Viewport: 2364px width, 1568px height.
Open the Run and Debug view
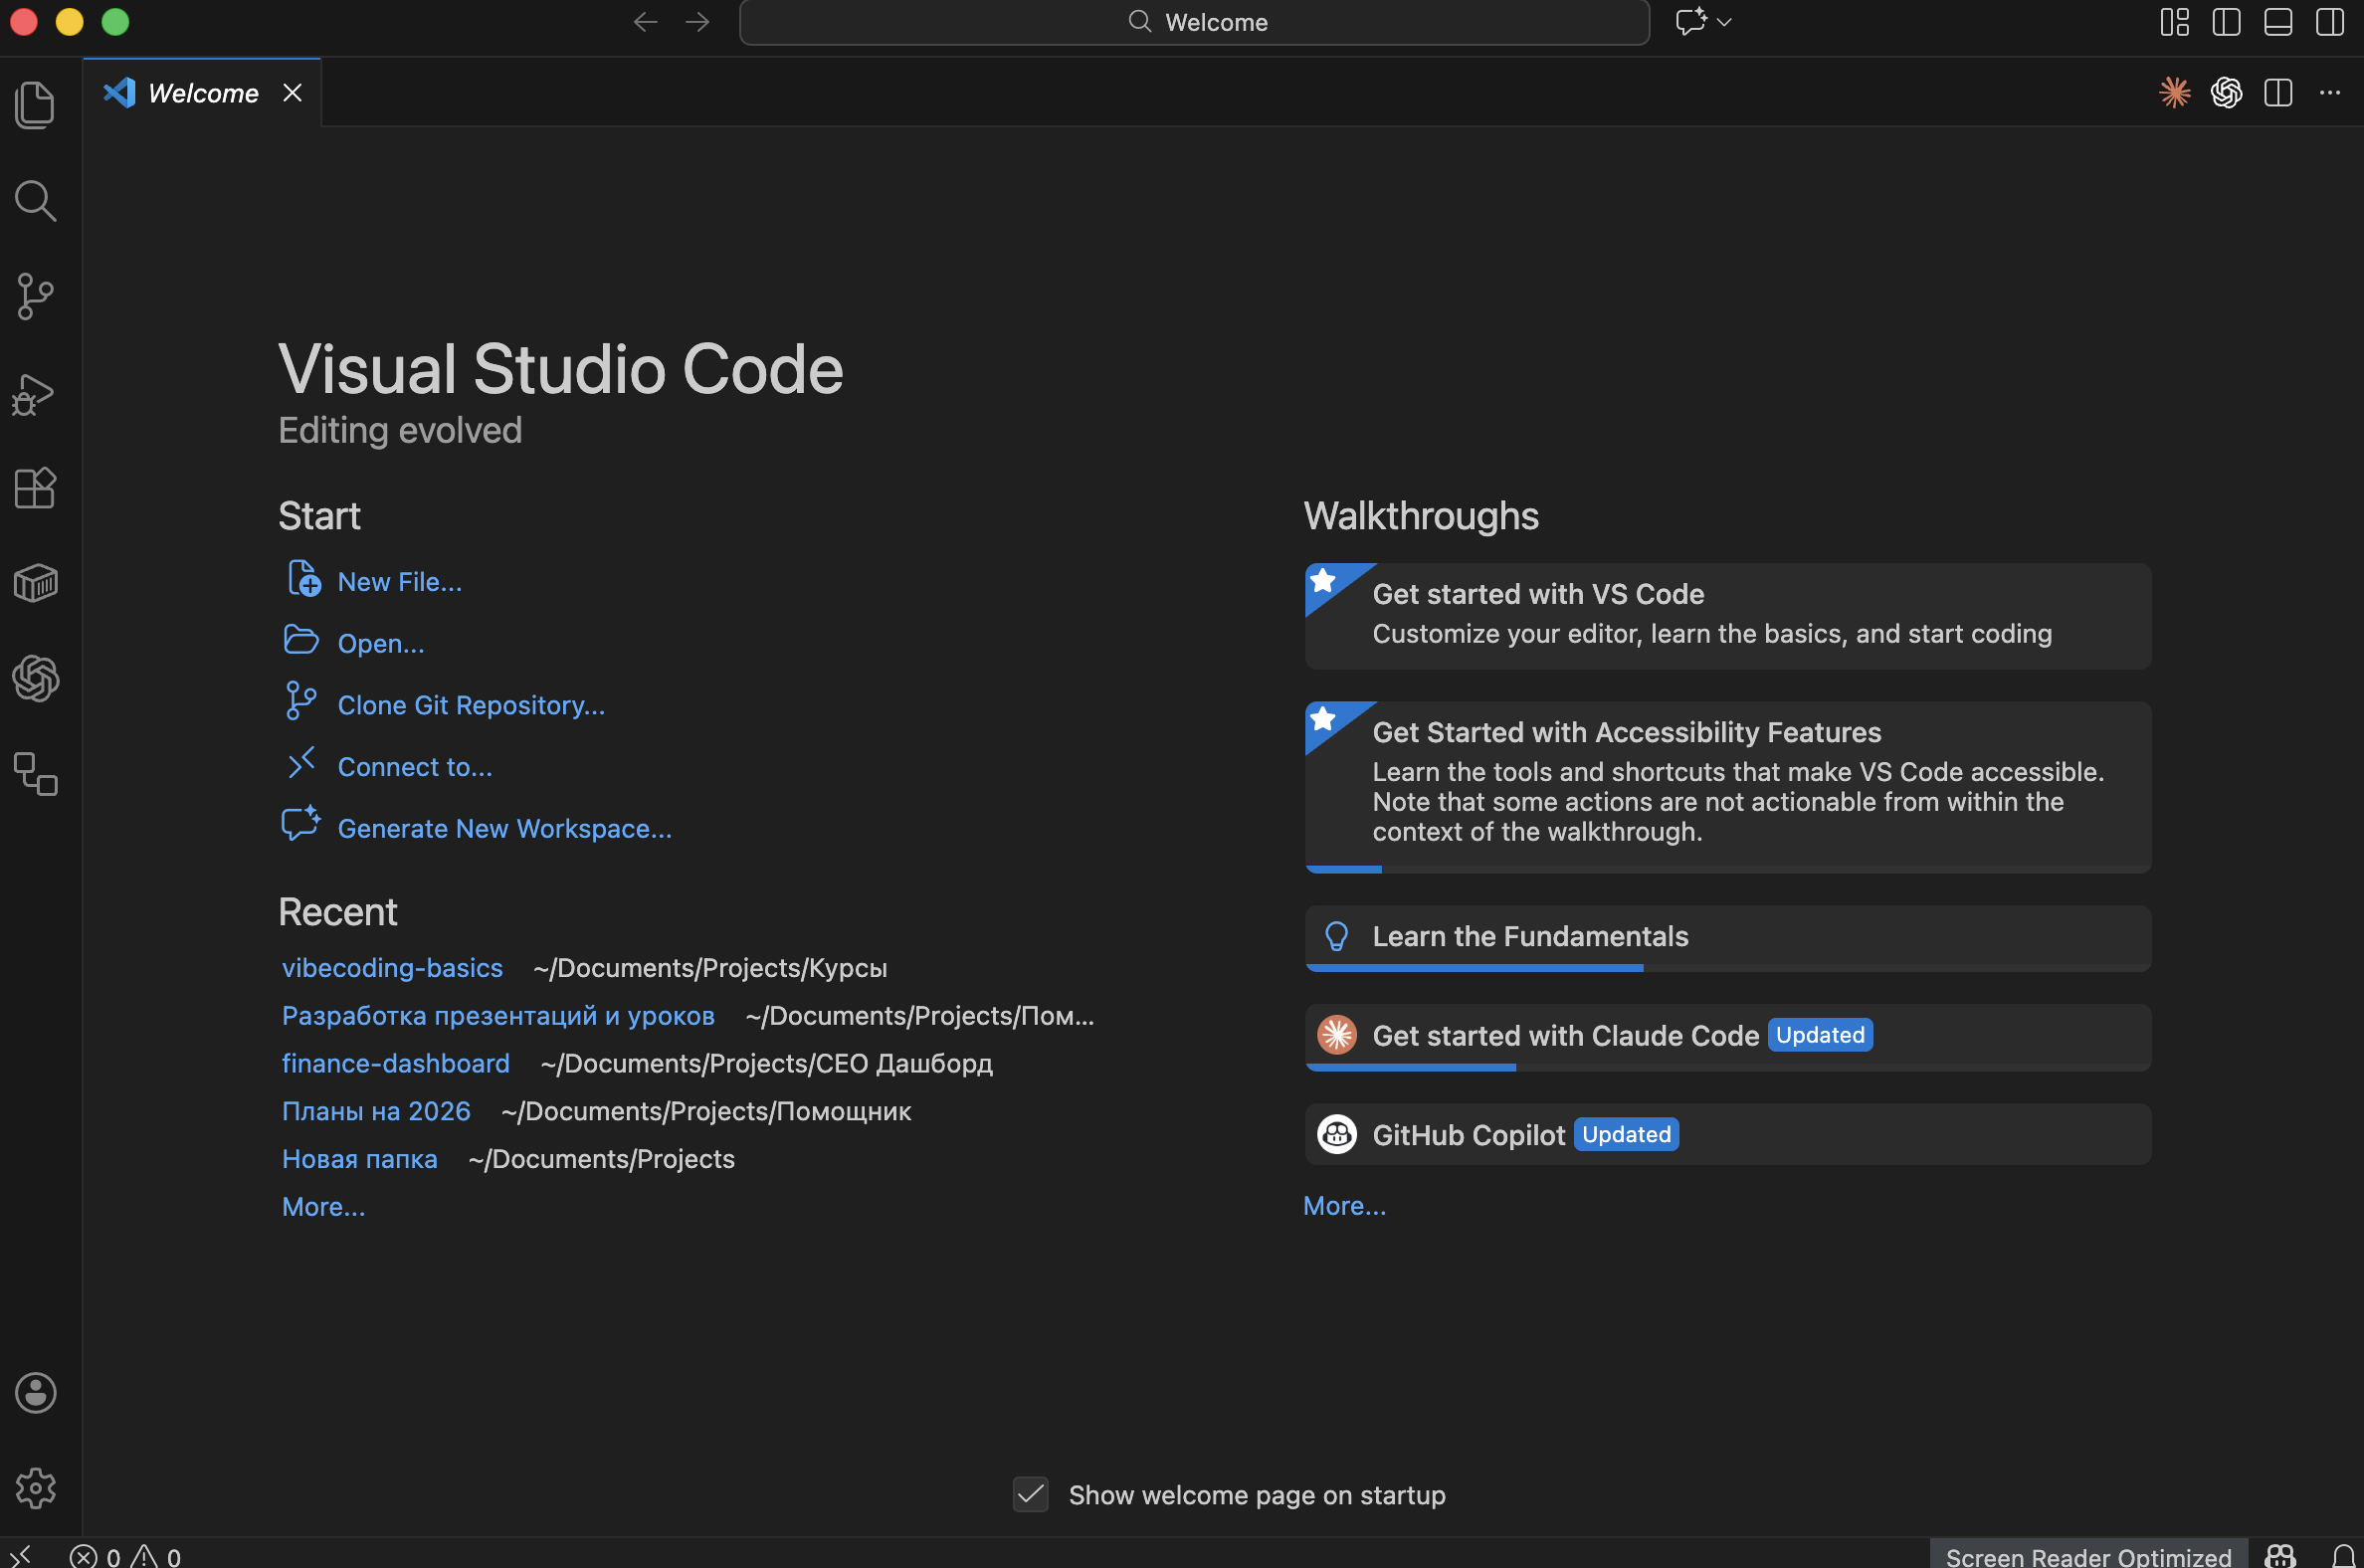coord(36,393)
